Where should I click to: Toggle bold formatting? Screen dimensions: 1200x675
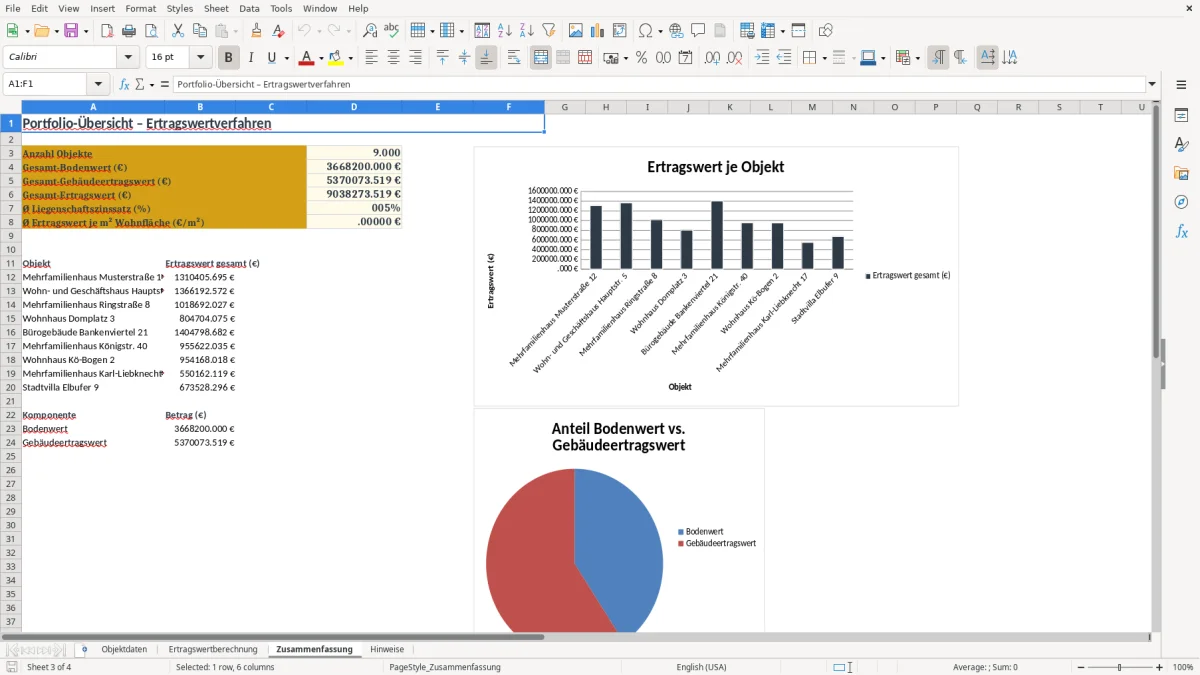coord(229,58)
